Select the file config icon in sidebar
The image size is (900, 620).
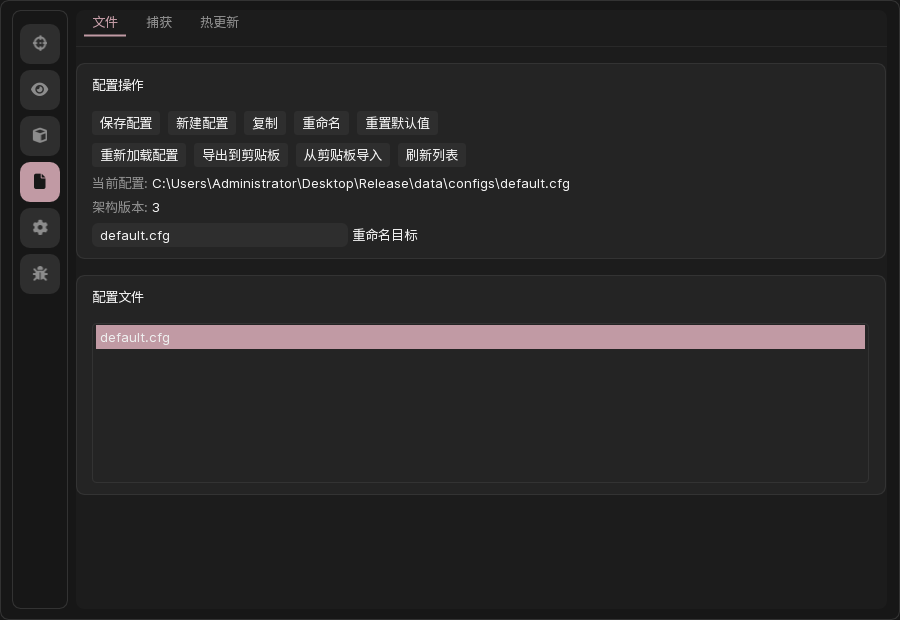(40, 182)
